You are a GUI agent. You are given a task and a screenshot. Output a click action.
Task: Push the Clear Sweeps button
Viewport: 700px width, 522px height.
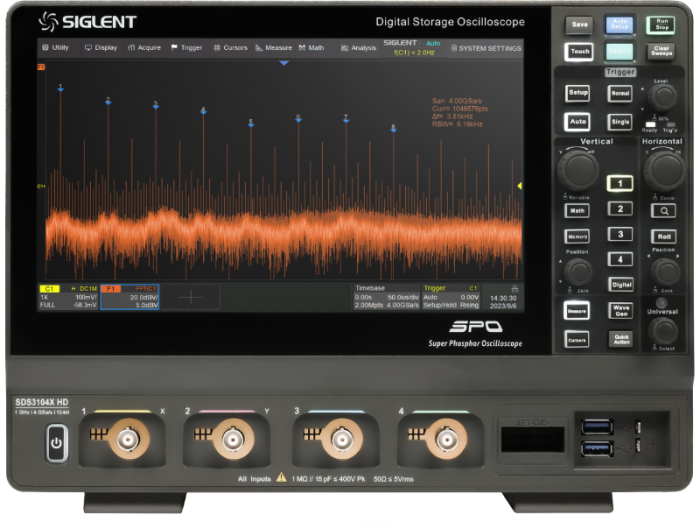tap(661, 51)
